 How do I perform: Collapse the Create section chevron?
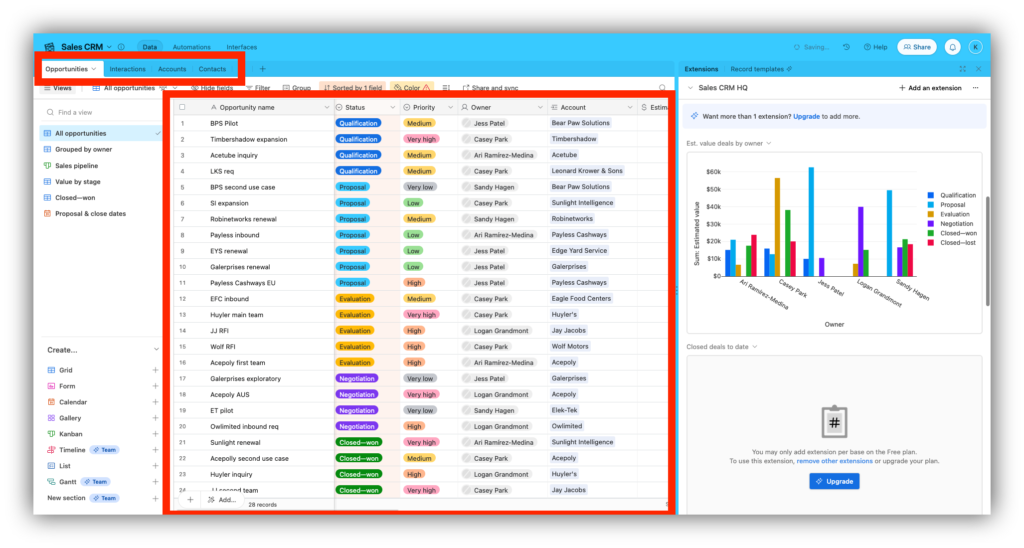click(x=155, y=350)
